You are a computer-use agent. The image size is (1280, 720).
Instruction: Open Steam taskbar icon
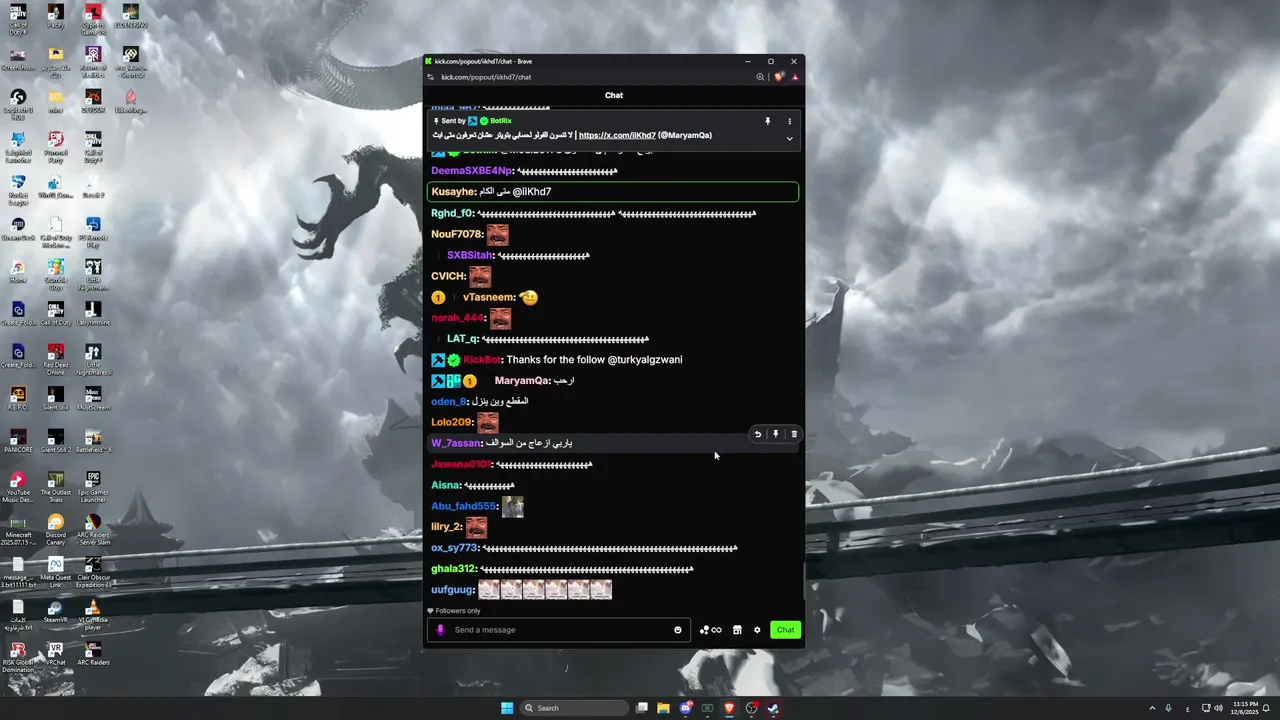click(773, 708)
